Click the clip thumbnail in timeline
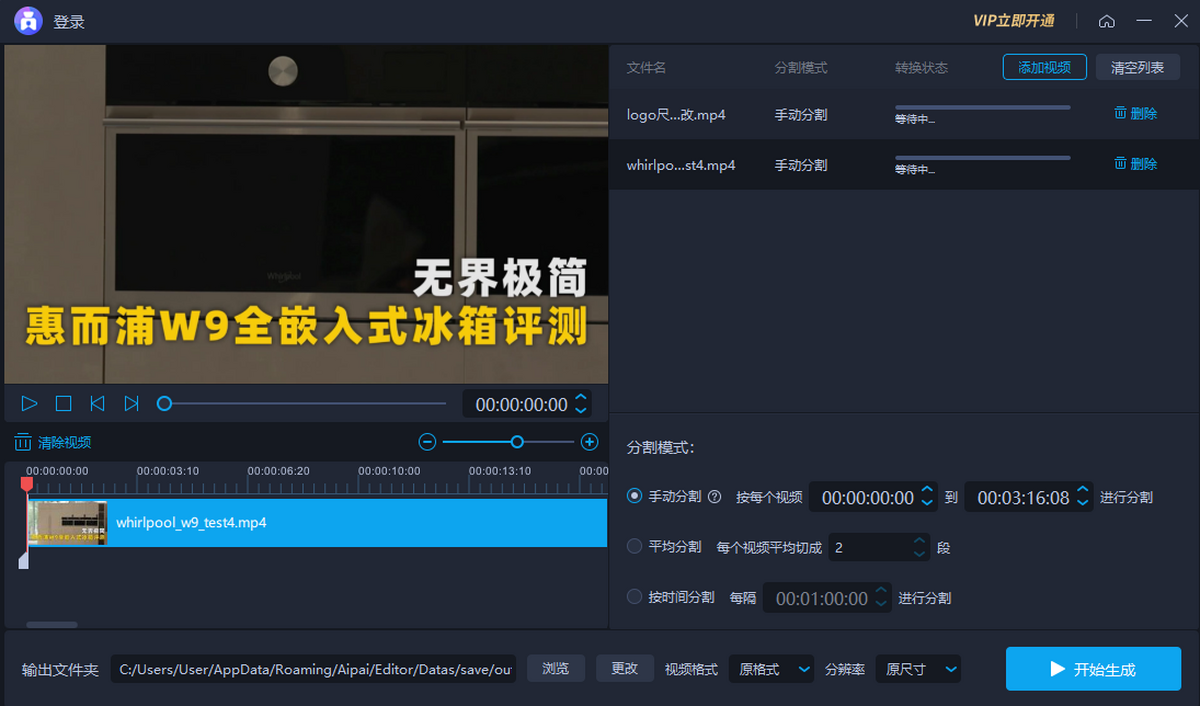The width and height of the screenshot is (1200, 706). click(67, 523)
